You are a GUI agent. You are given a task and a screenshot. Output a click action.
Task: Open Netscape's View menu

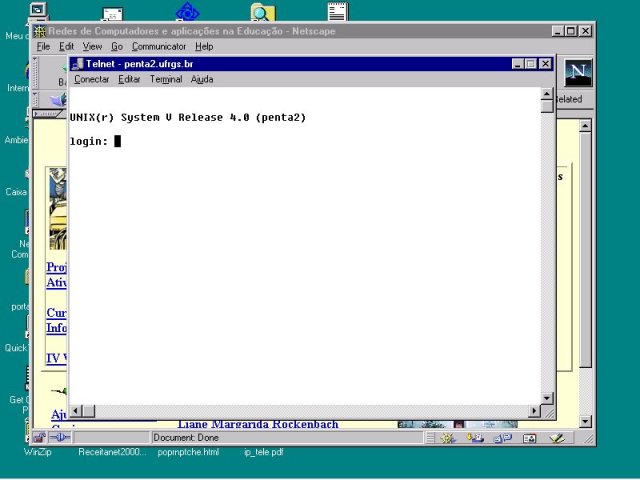92,47
